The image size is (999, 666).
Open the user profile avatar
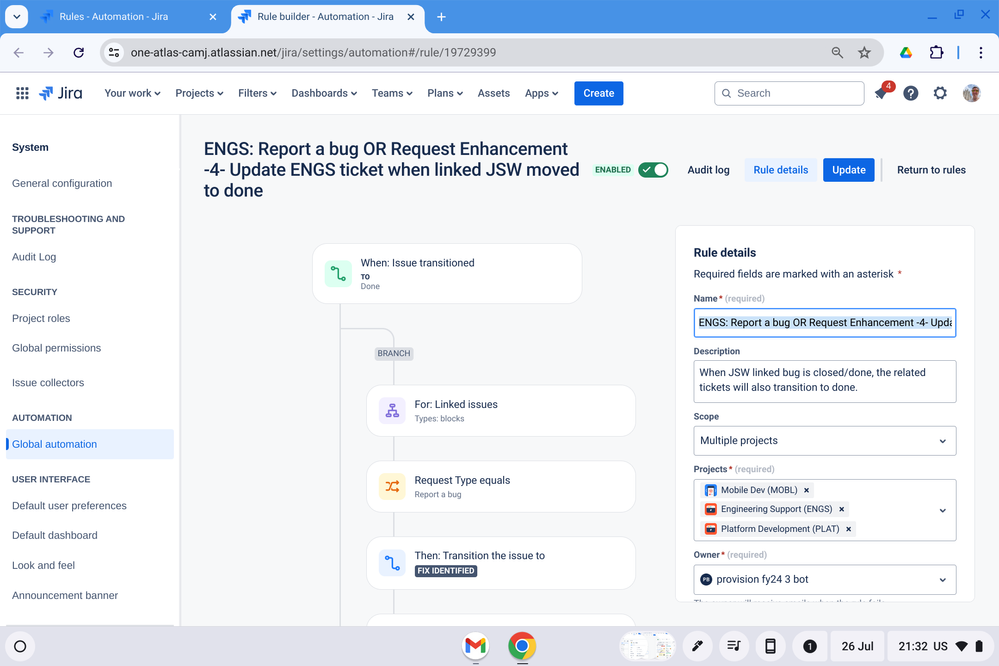pos(971,93)
